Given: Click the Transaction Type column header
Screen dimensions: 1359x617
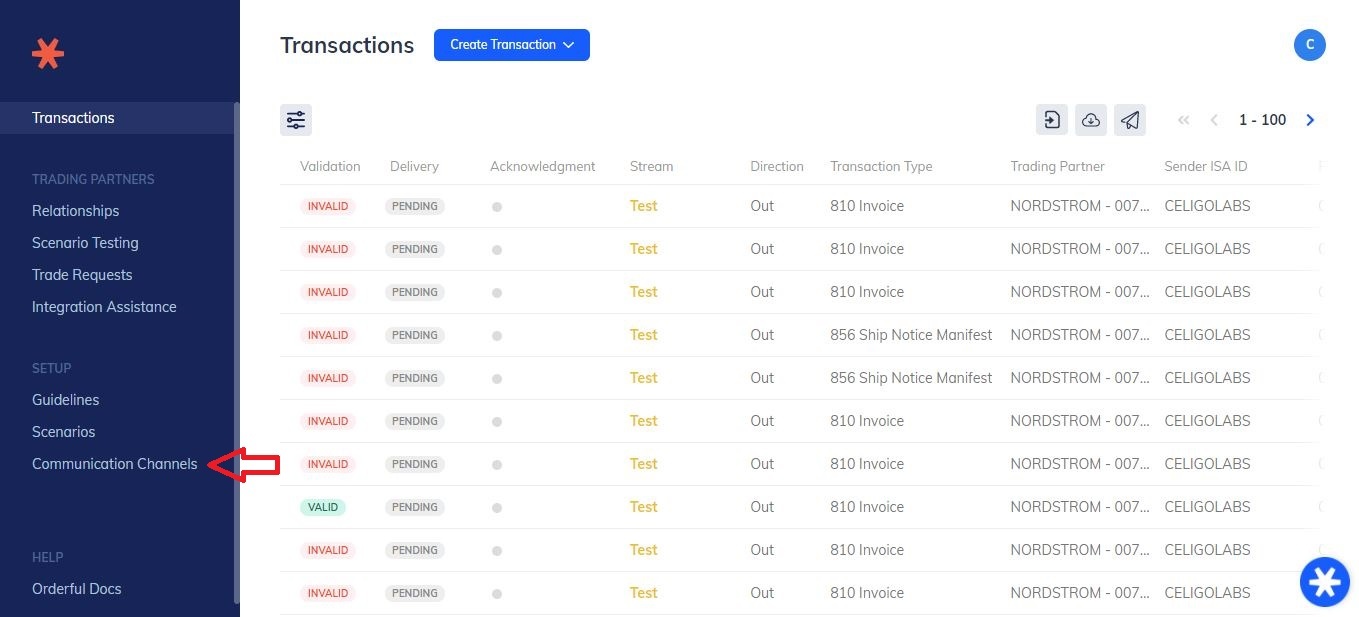Looking at the screenshot, I should pos(881,166).
